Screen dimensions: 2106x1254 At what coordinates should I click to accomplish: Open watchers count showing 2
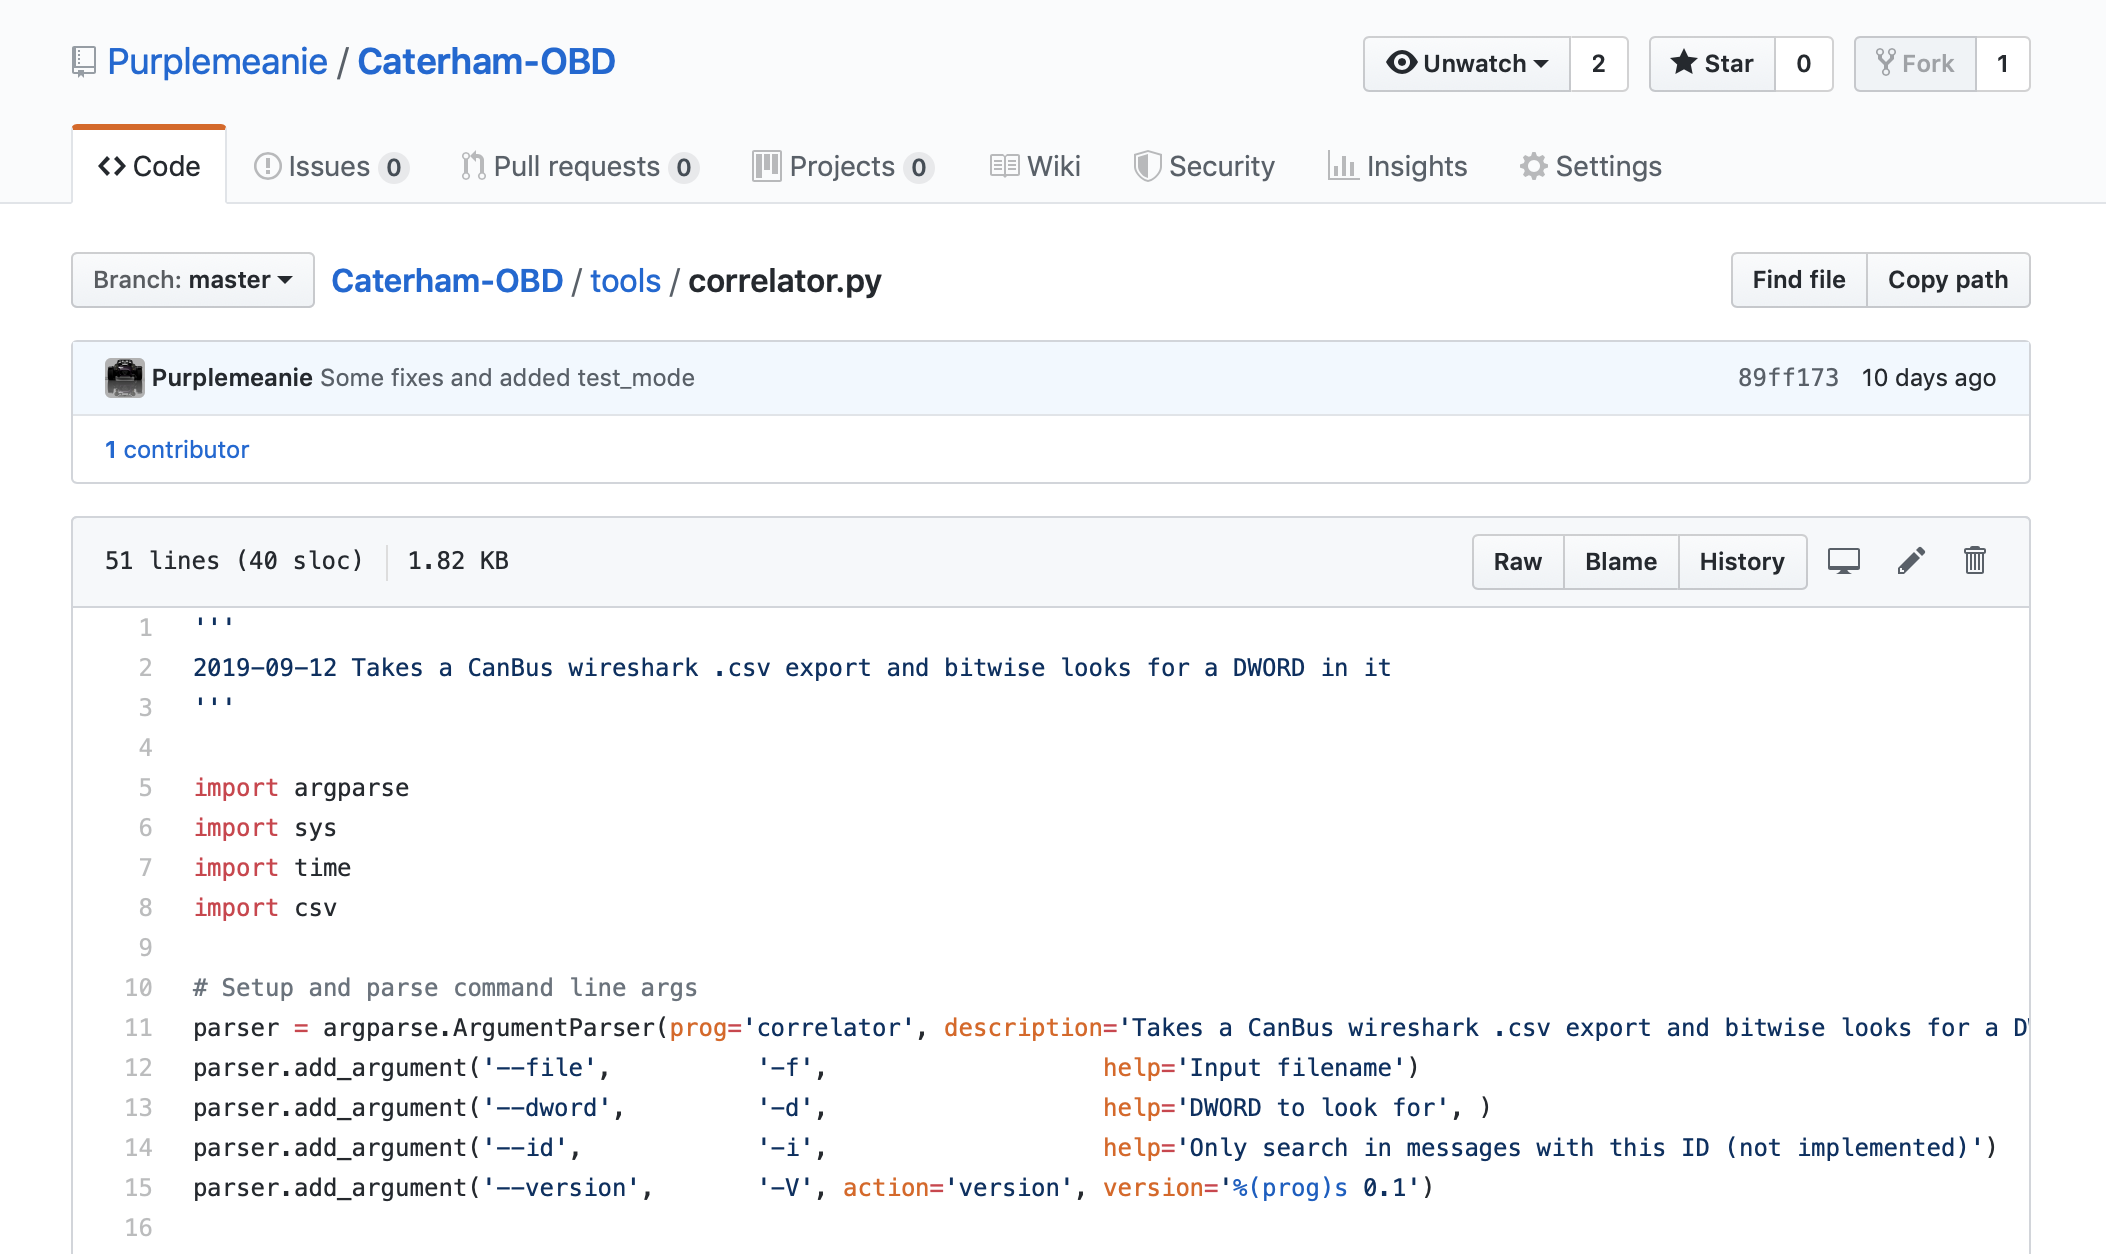(x=1598, y=64)
